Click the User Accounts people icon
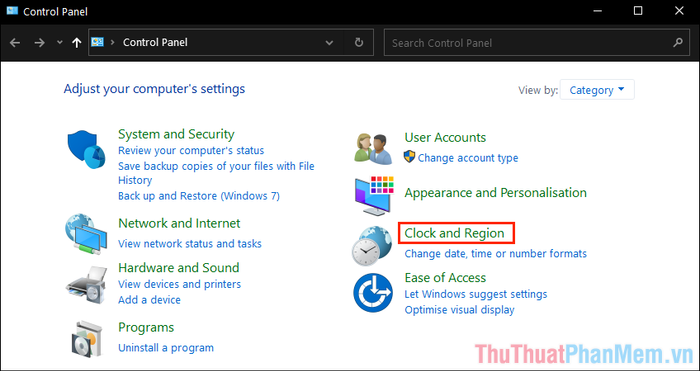700x371 pixels. coord(373,148)
